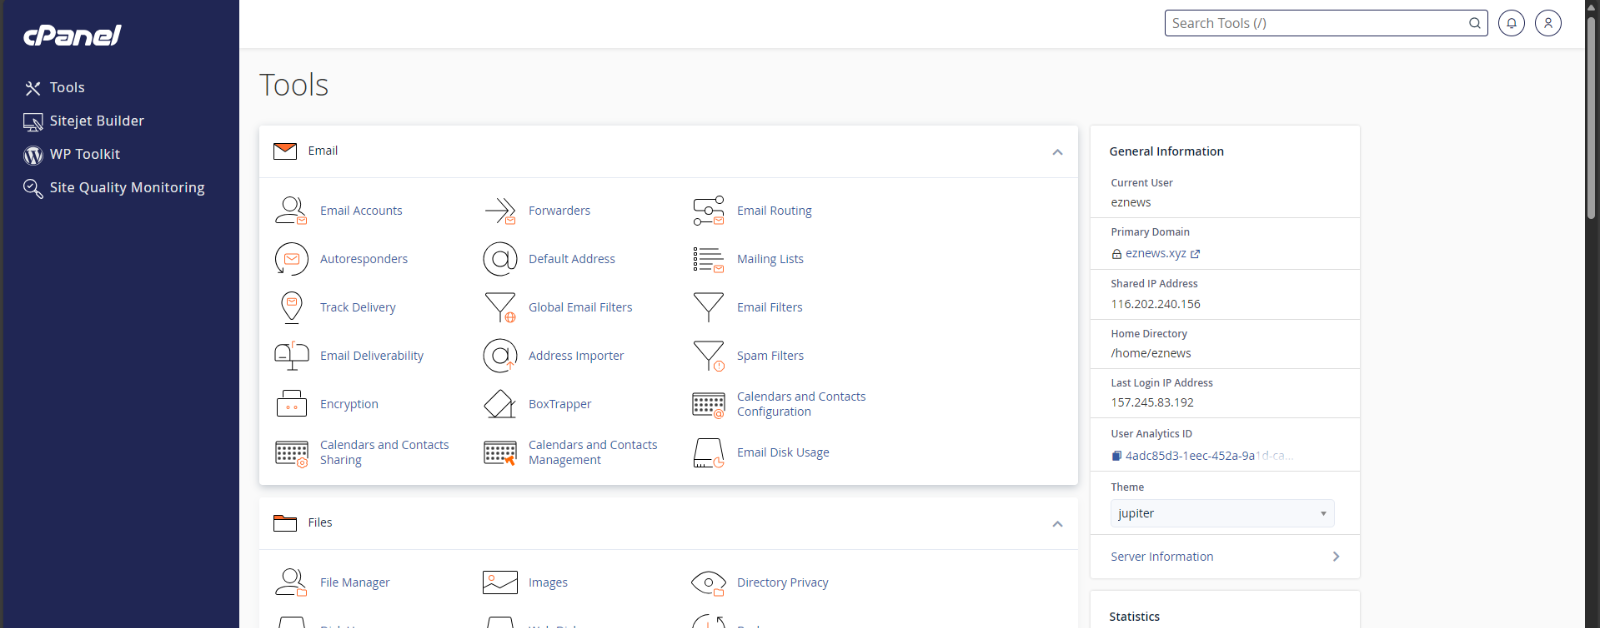Select the /home/eznews directory text
1600x628 pixels.
point(1151,354)
